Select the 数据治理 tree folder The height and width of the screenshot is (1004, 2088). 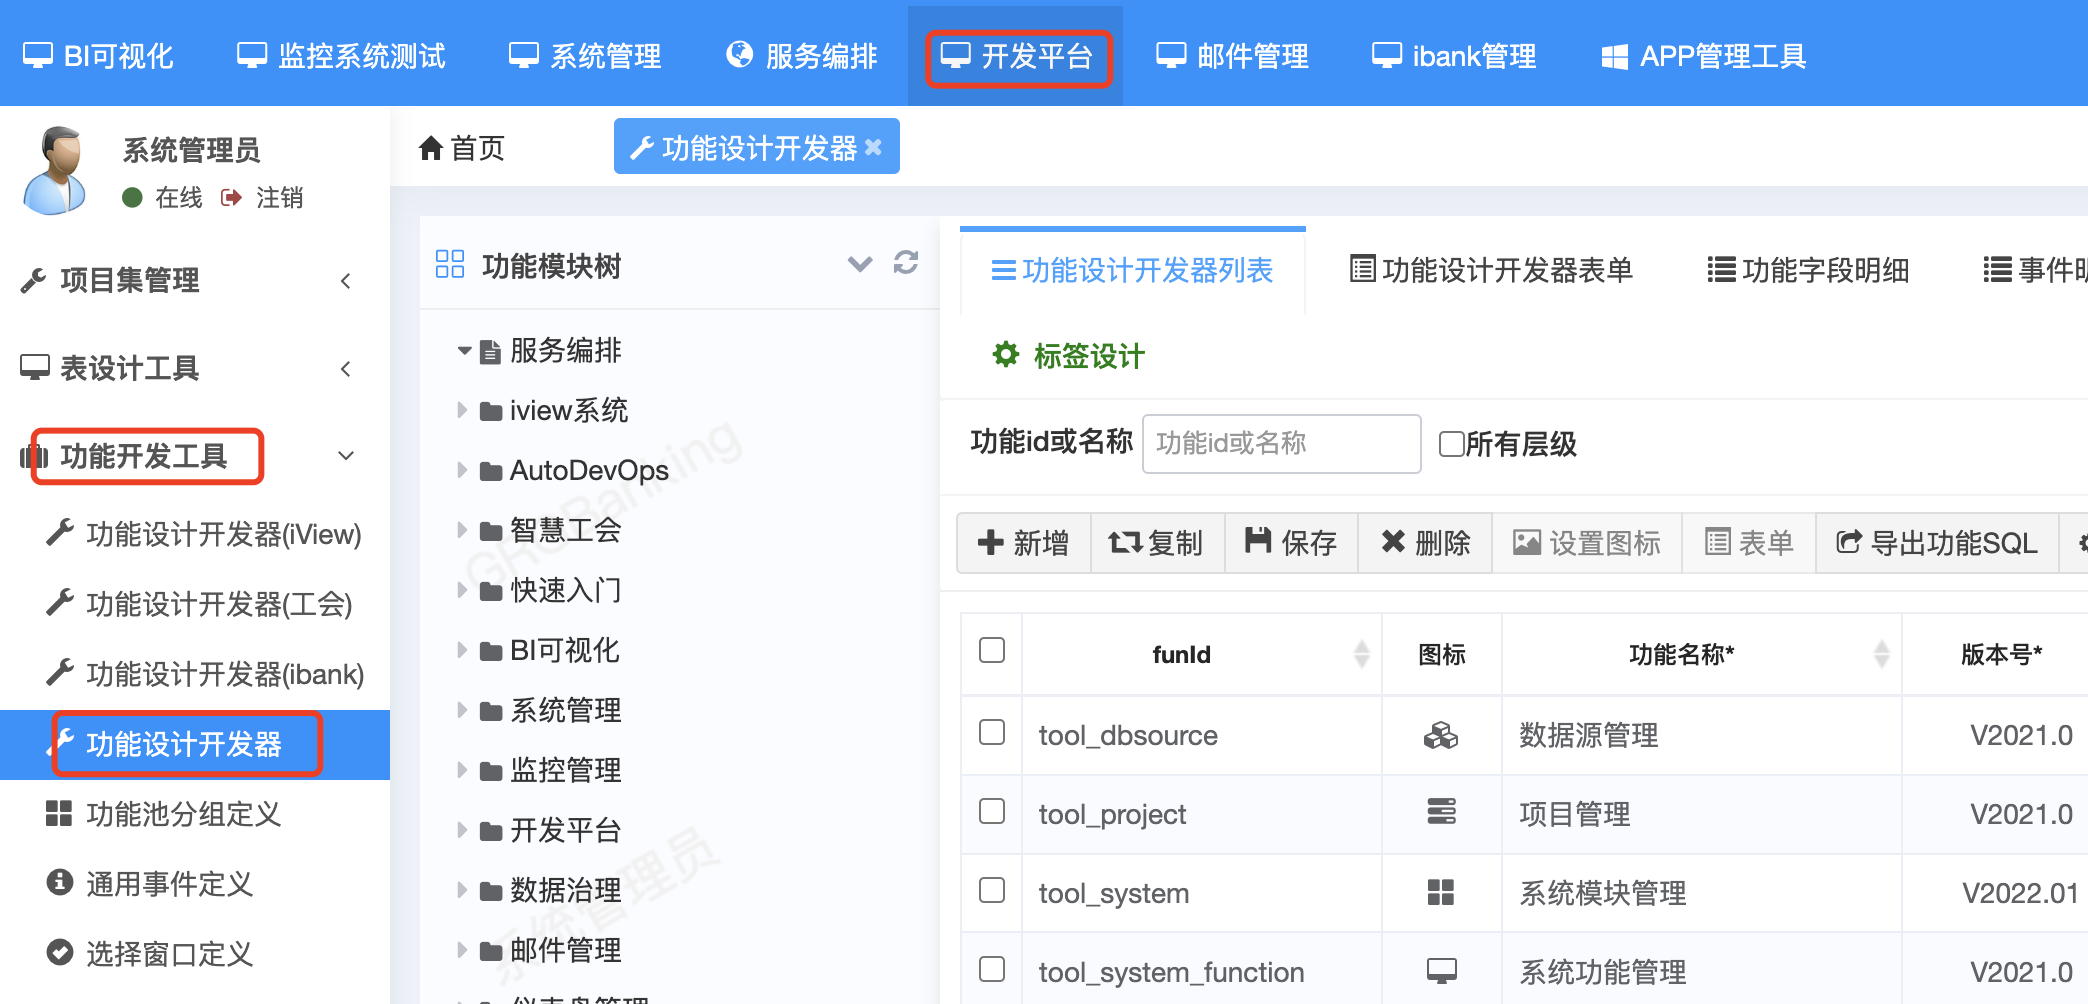[551, 890]
